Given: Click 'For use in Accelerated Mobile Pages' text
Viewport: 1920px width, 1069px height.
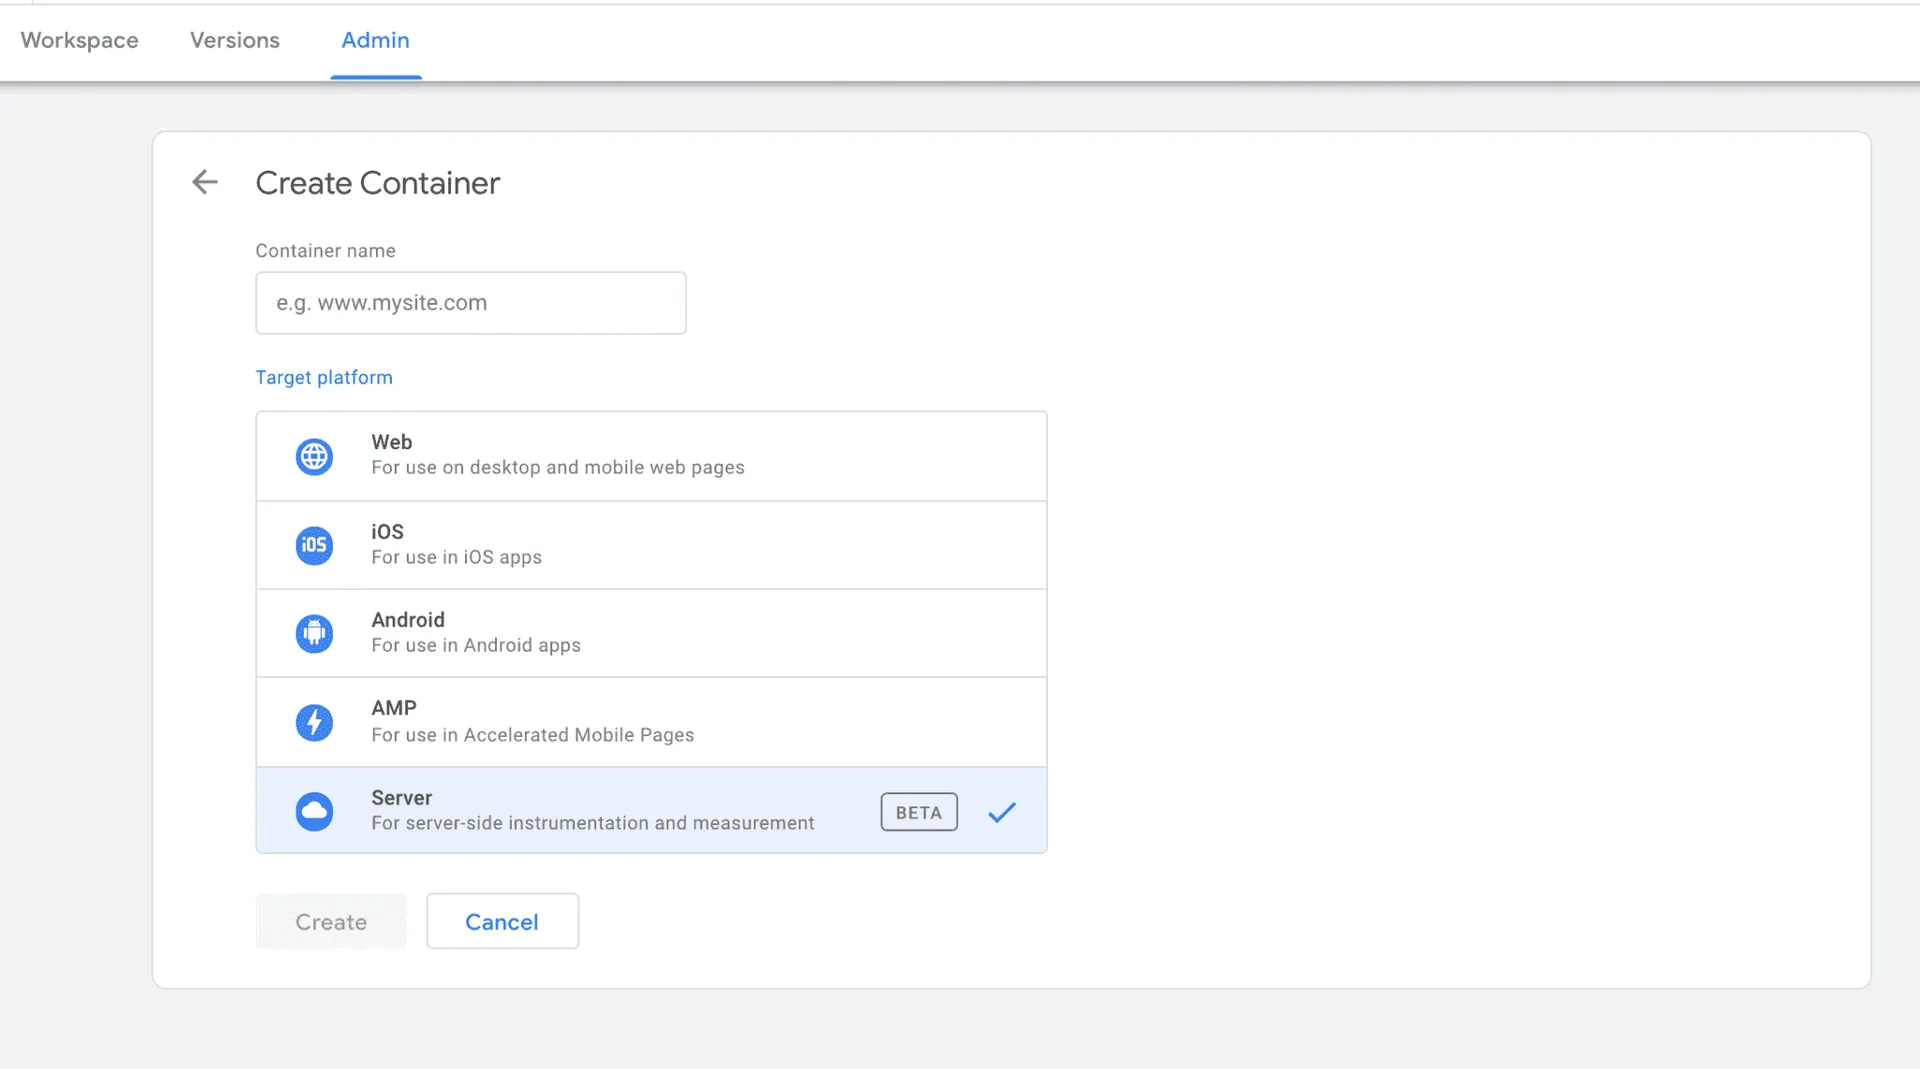Looking at the screenshot, I should 533,735.
